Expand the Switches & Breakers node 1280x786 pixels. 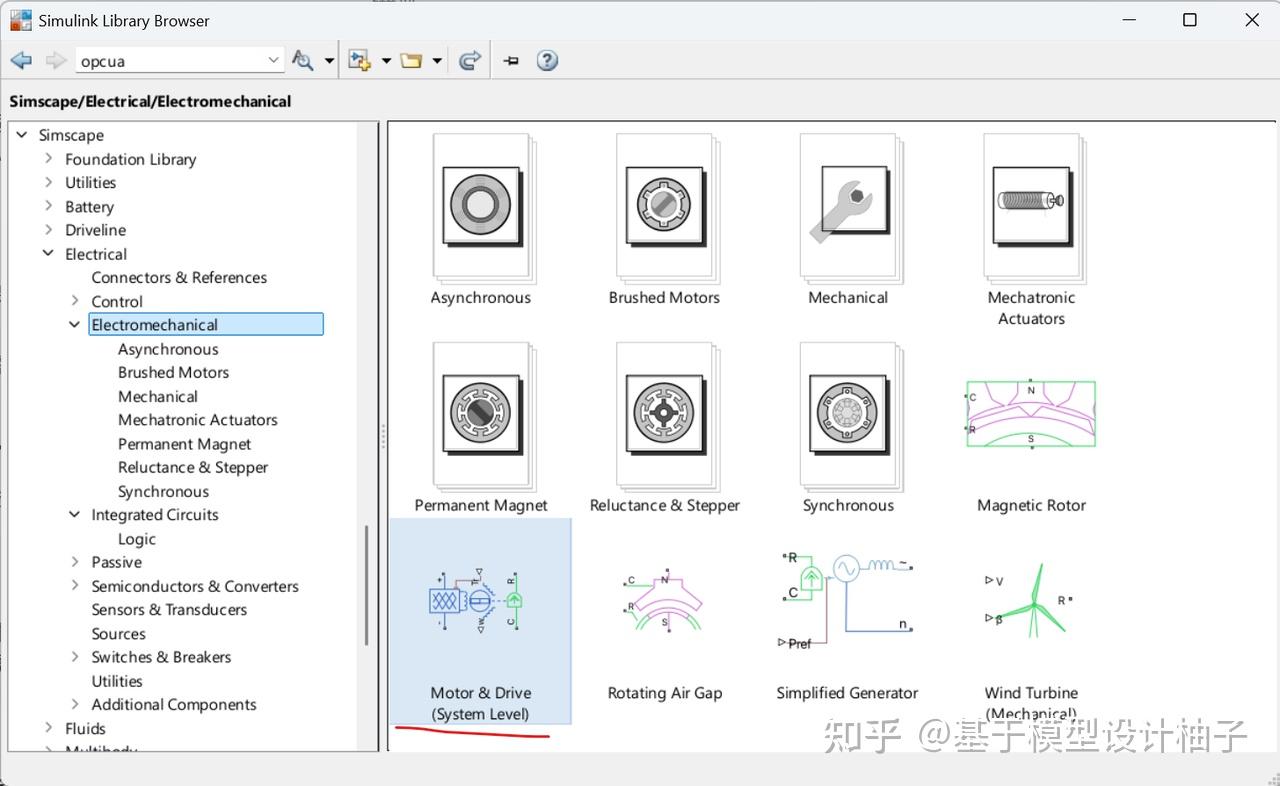(x=75, y=657)
